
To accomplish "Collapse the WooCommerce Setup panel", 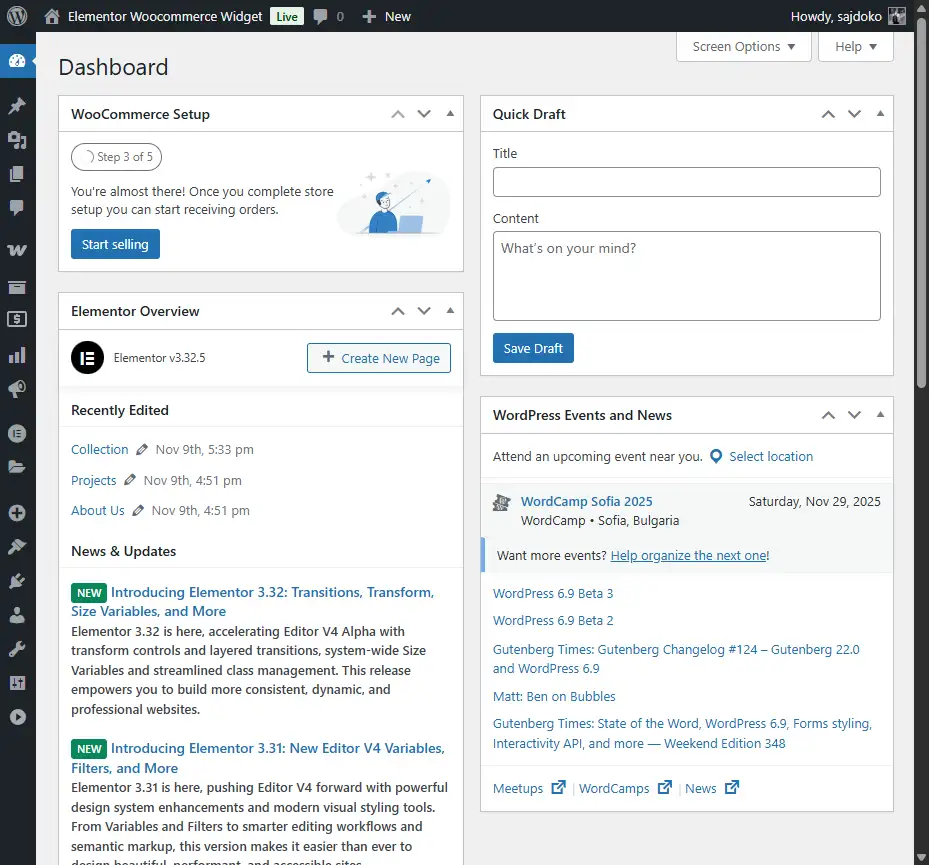I will (450, 114).
